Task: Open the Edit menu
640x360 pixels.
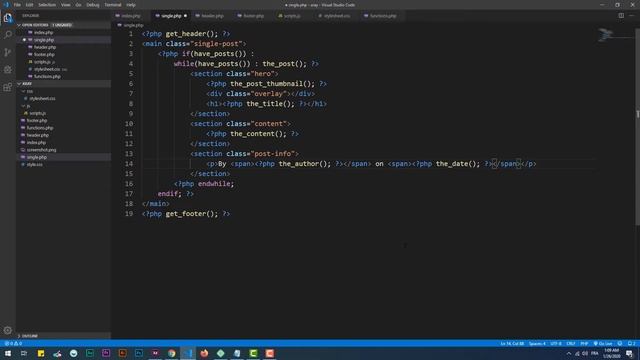Action: [x=29, y=5]
